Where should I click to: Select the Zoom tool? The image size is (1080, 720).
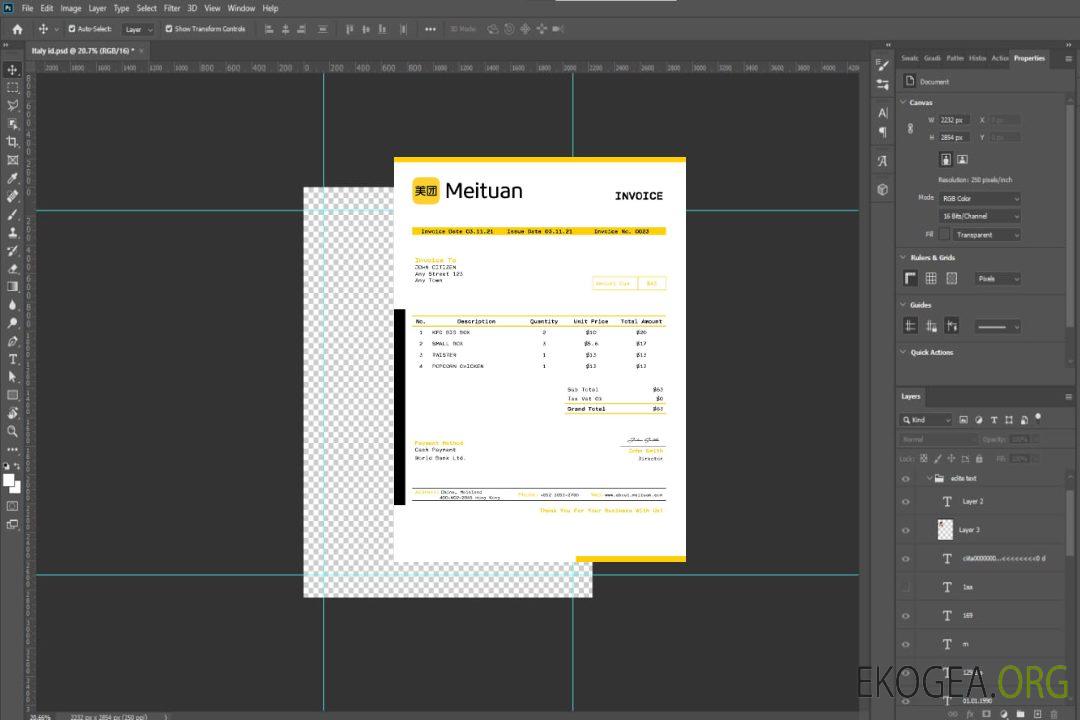pyautogui.click(x=13, y=431)
